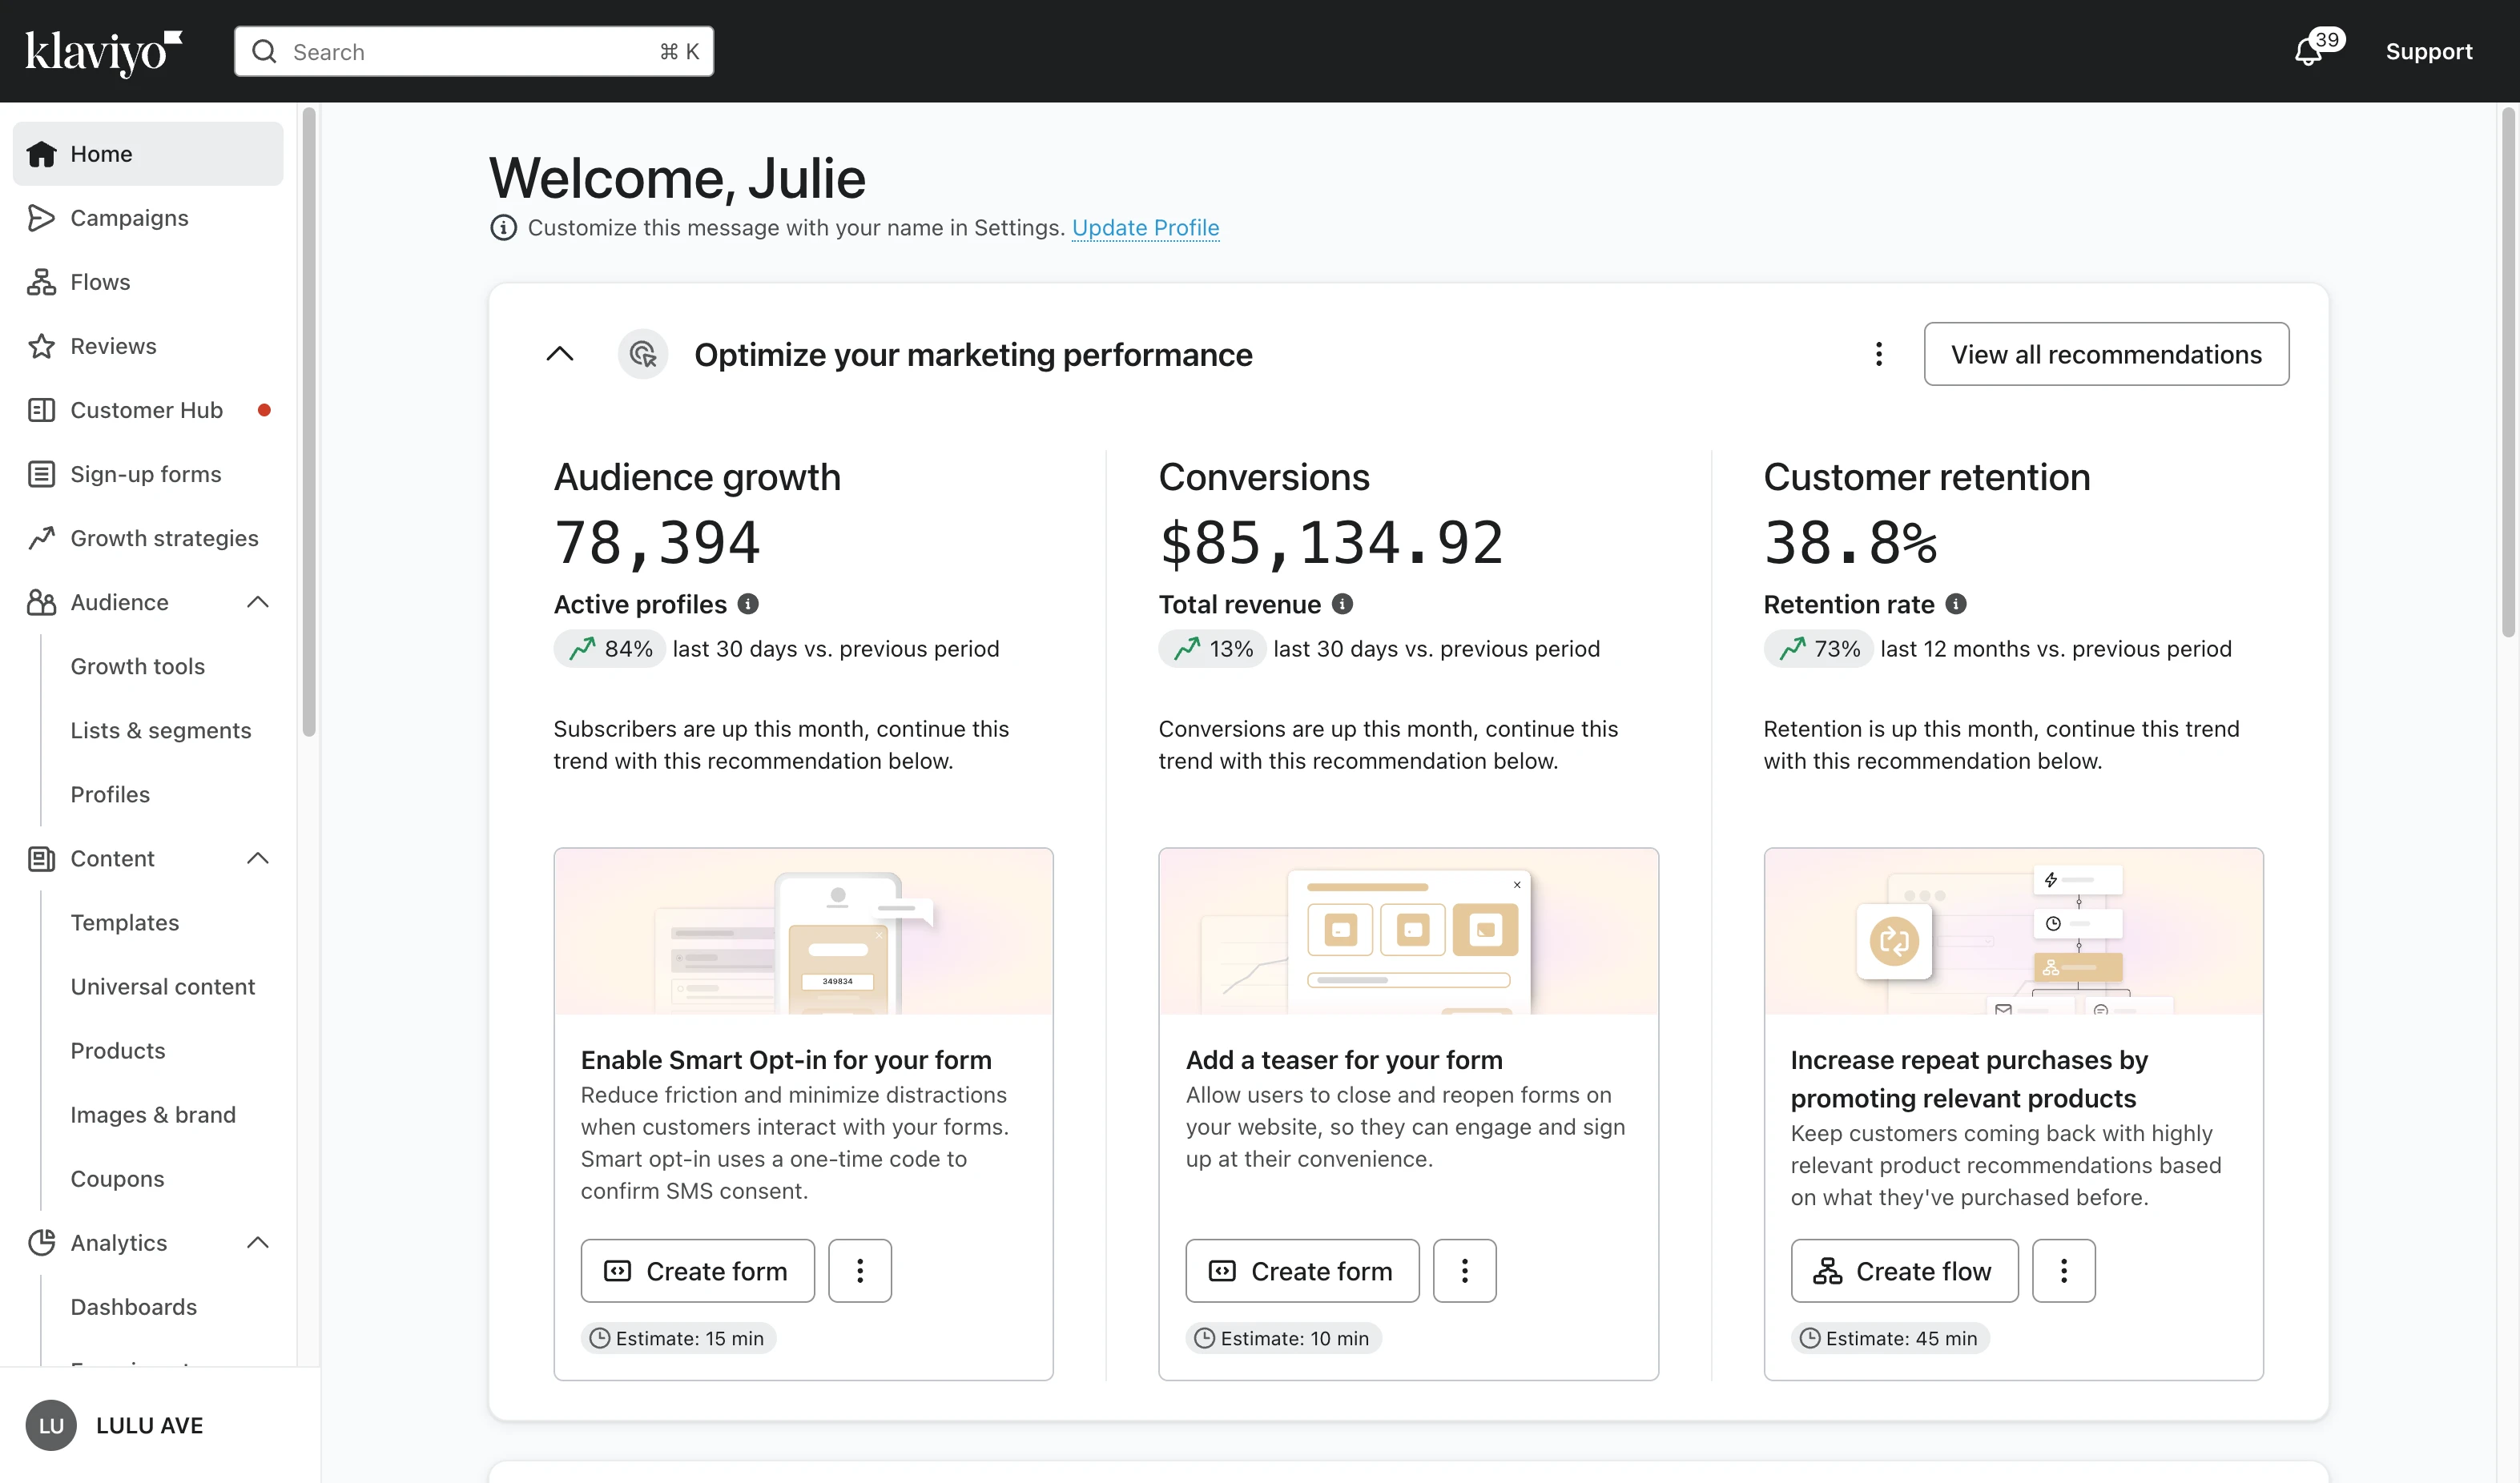Click the marketing performance target icon
The width and height of the screenshot is (2520, 1483).
click(x=643, y=354)
